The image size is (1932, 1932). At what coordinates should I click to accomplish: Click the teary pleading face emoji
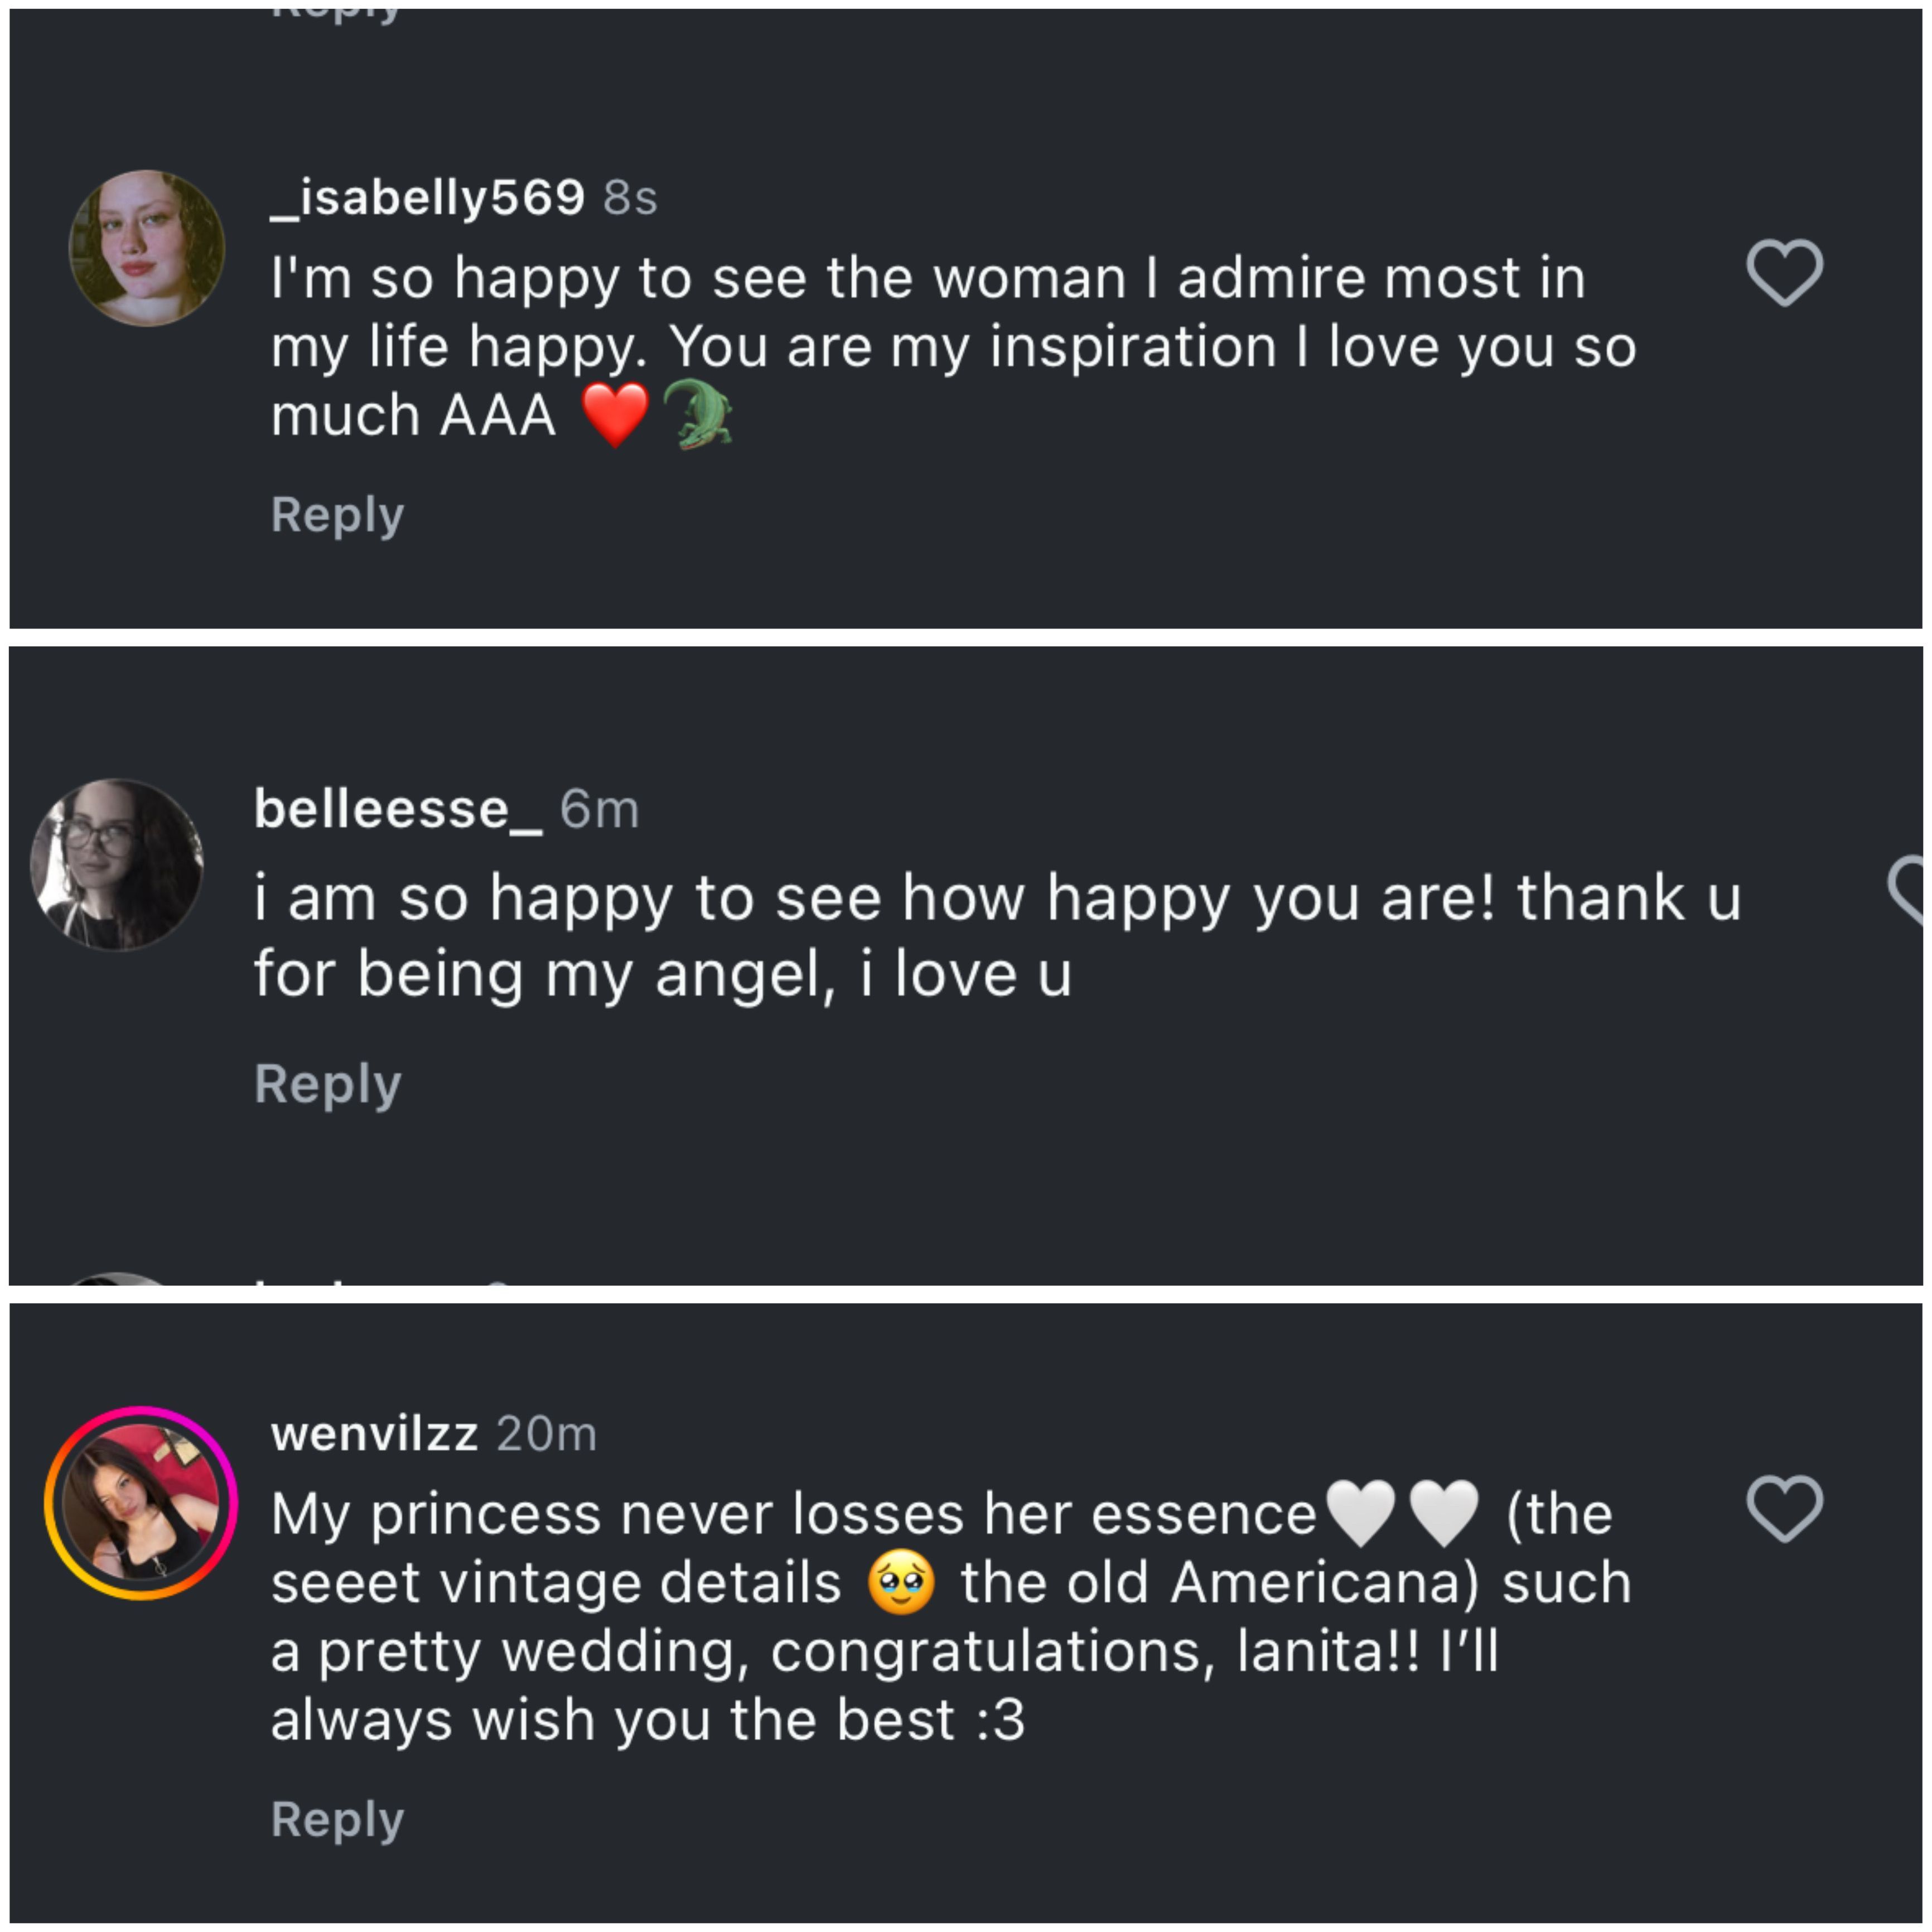[901, 1583]
